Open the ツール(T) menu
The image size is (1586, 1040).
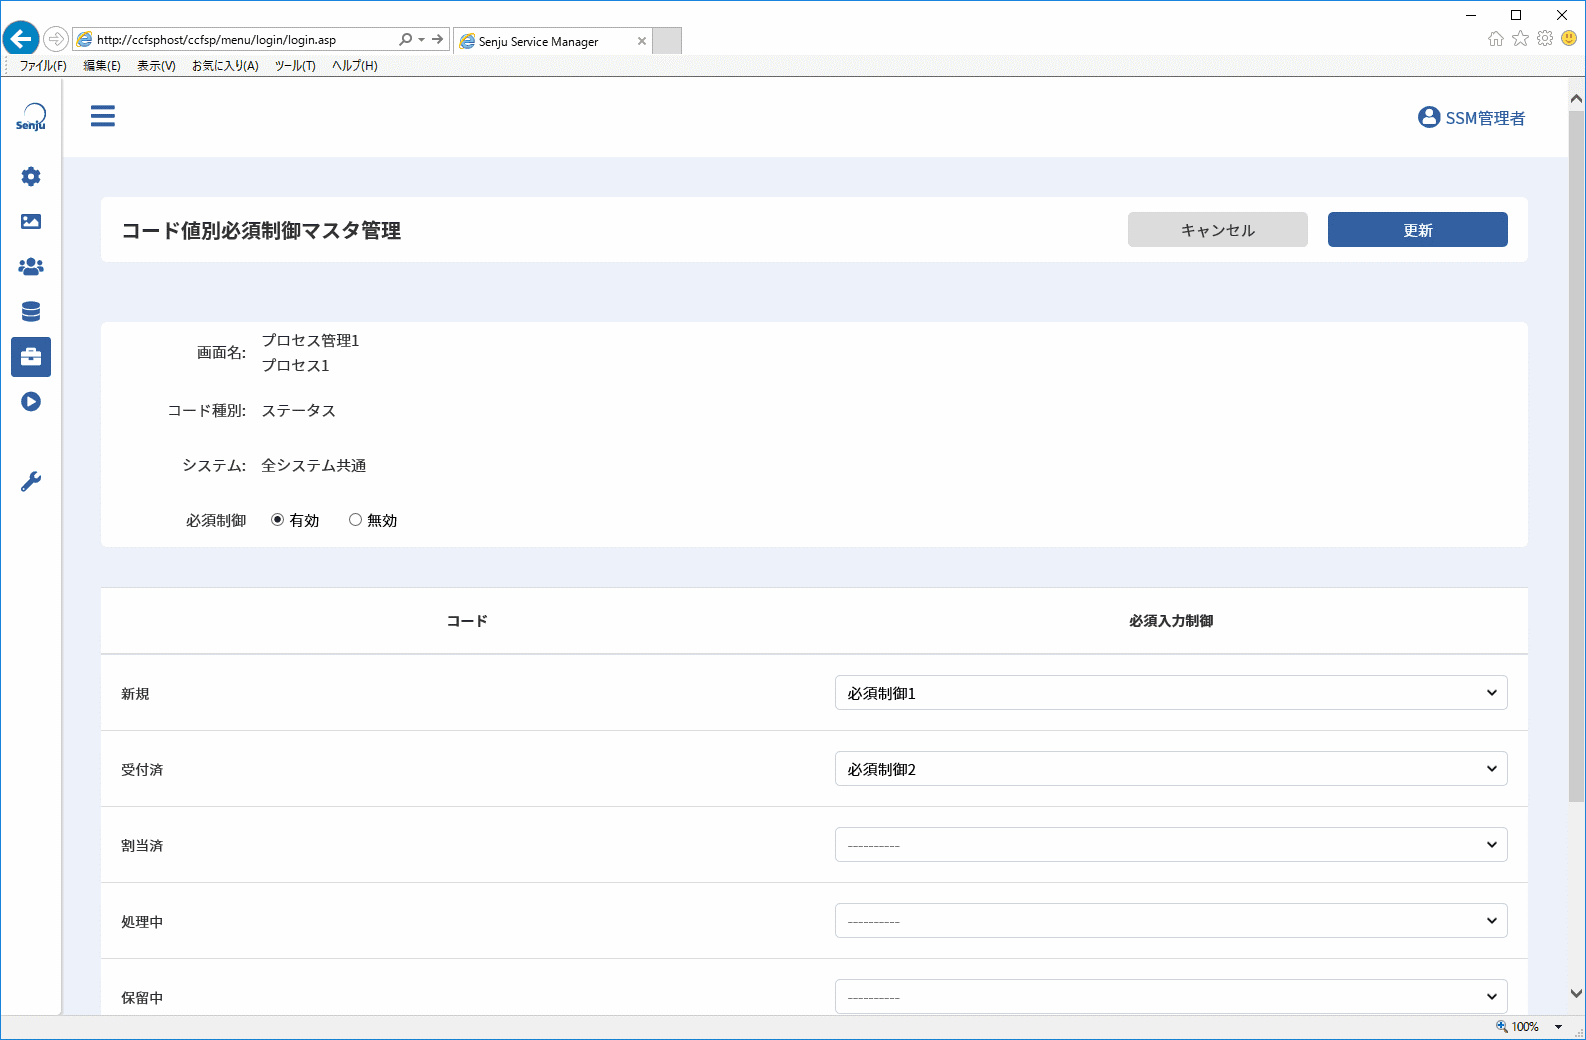pos(295,66)
